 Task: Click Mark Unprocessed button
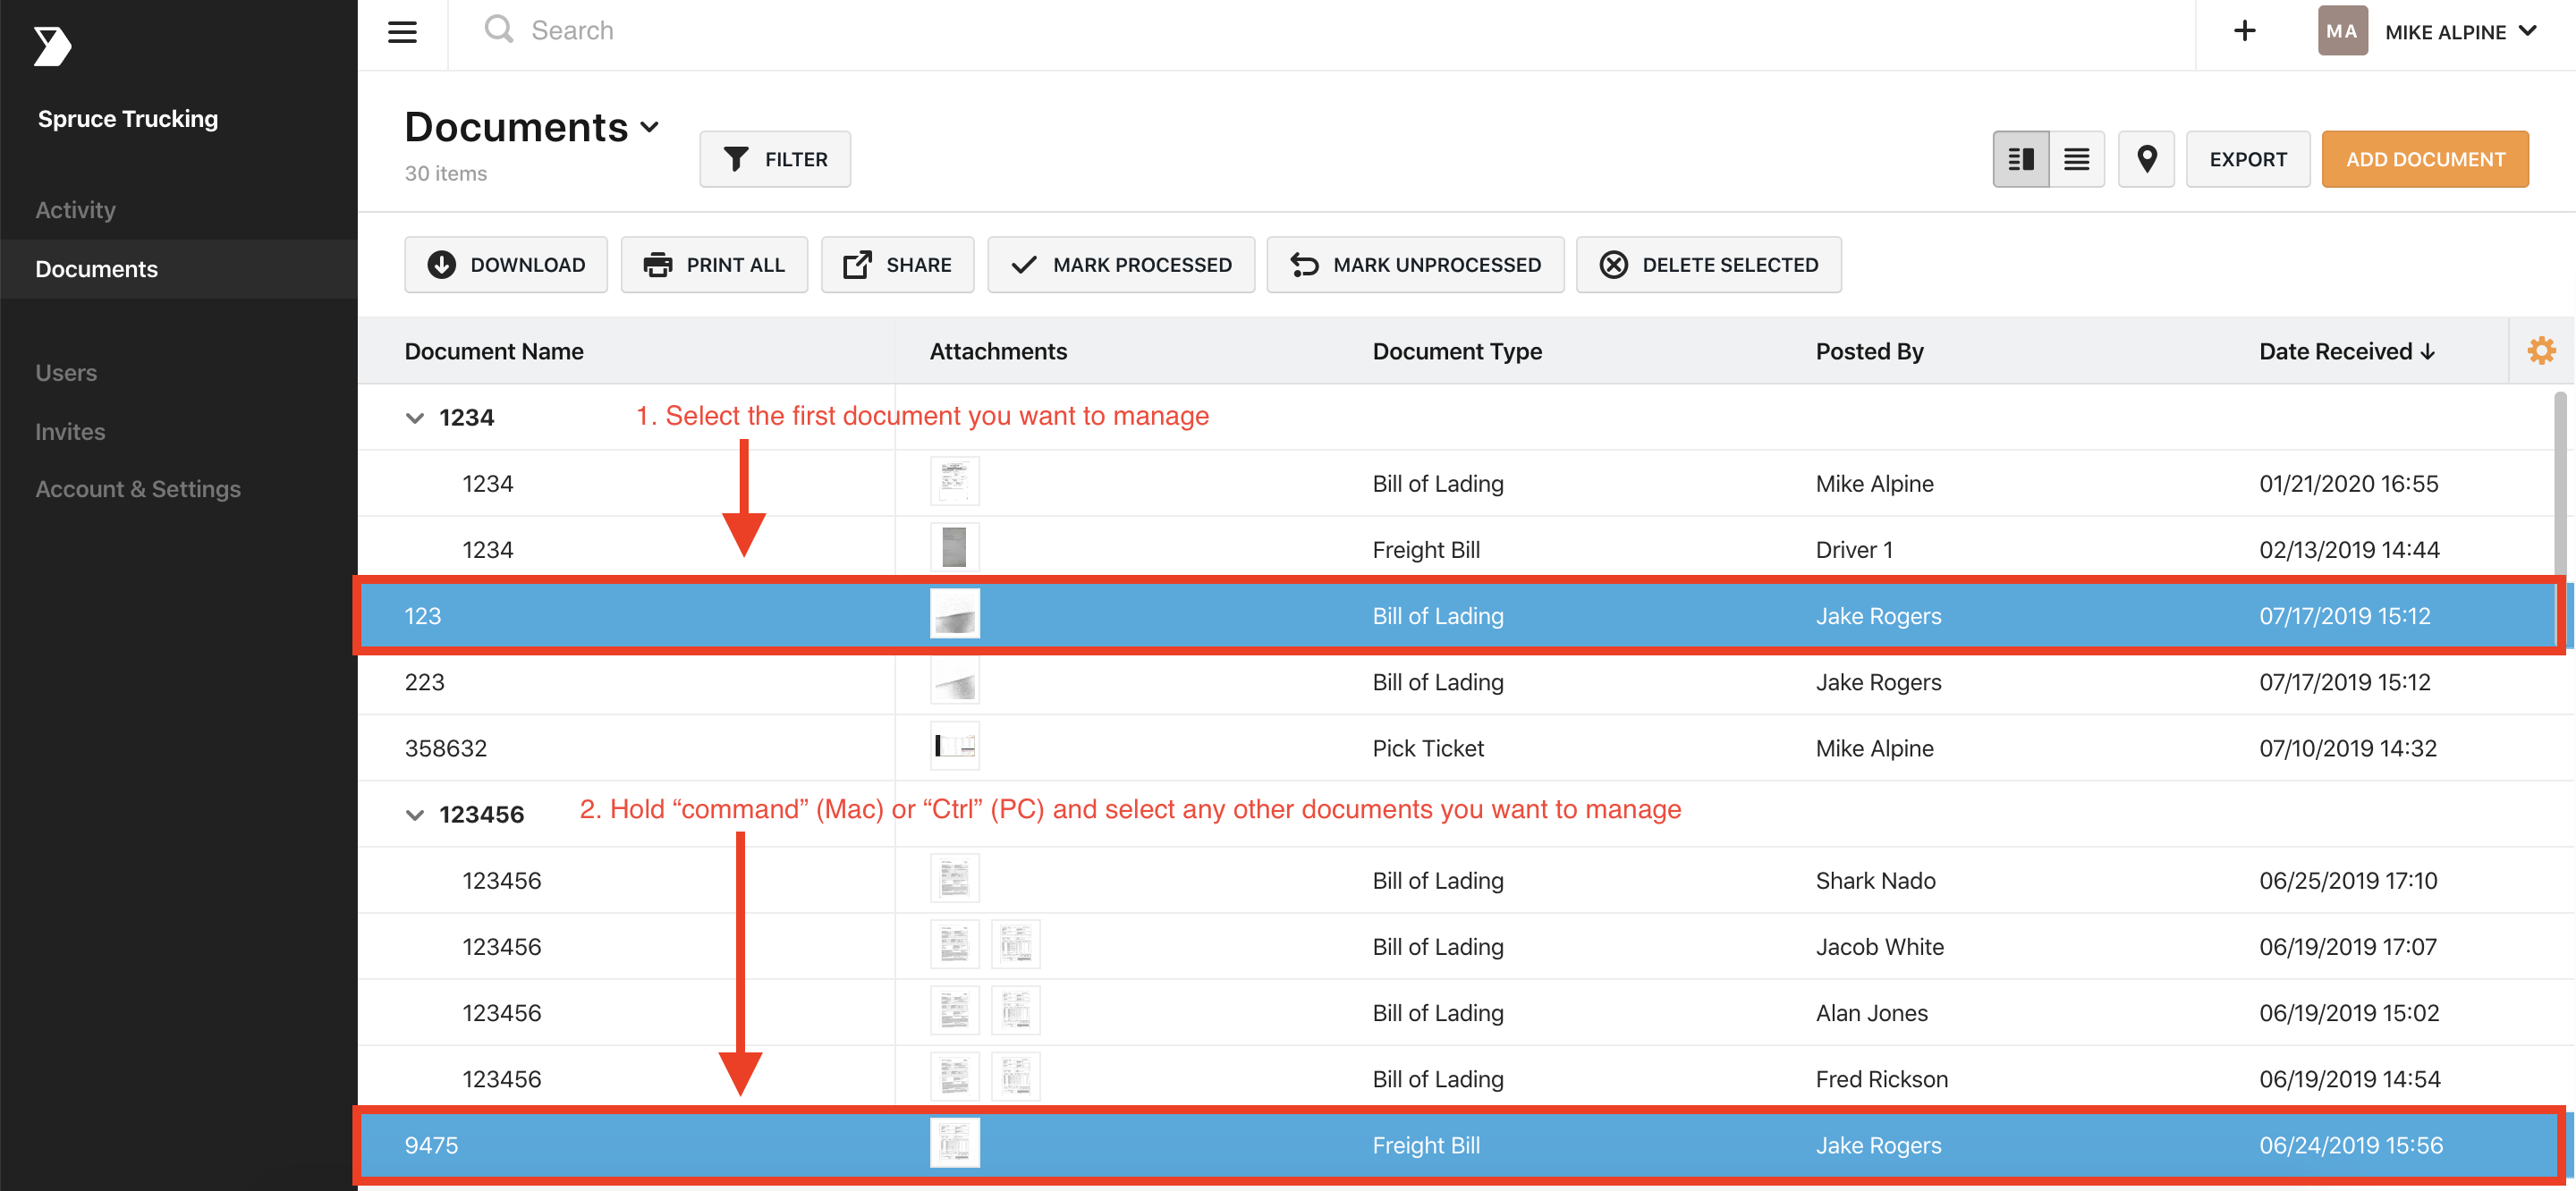(1415, 265)
